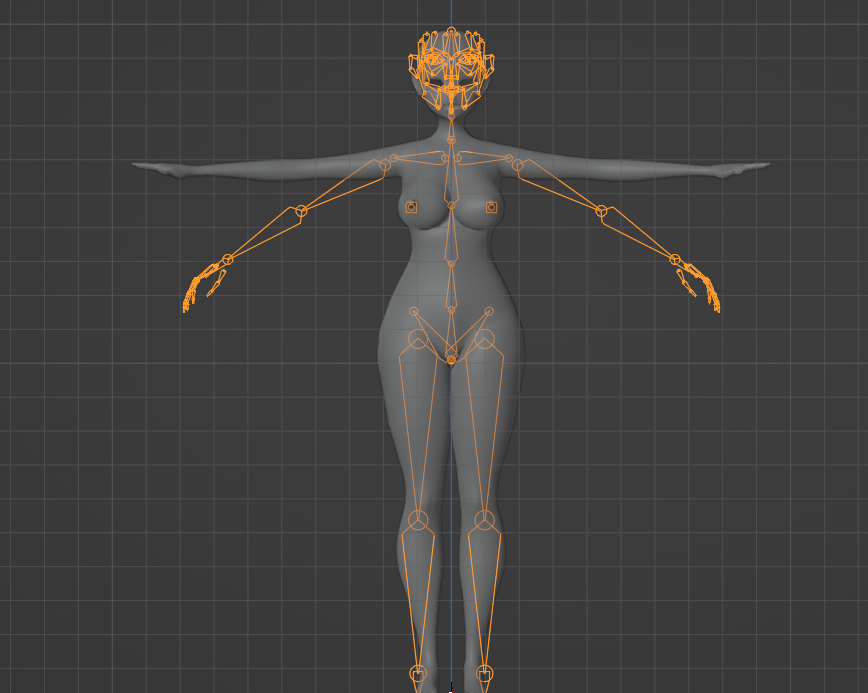The height and width of the screenshot is (693, 868).
Task: Select the character's right thigh bone
Action: coord(418,429)
